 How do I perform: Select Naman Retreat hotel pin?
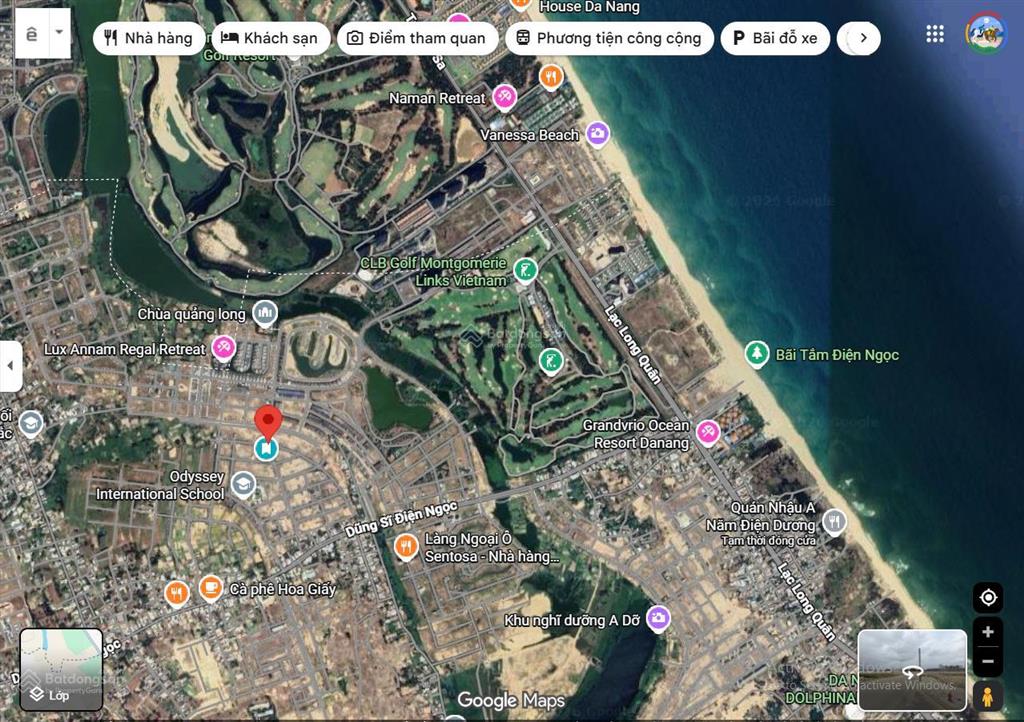click(504, 98)
